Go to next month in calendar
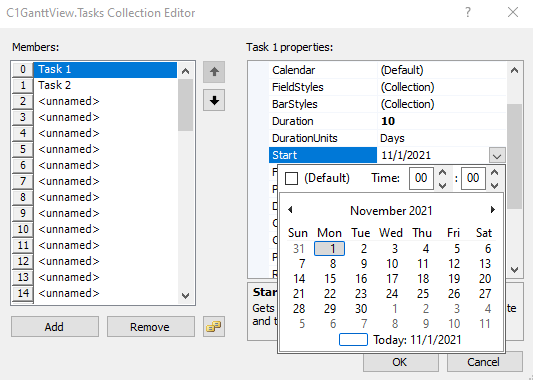This screenshot has width=533, height=380. 493,210
